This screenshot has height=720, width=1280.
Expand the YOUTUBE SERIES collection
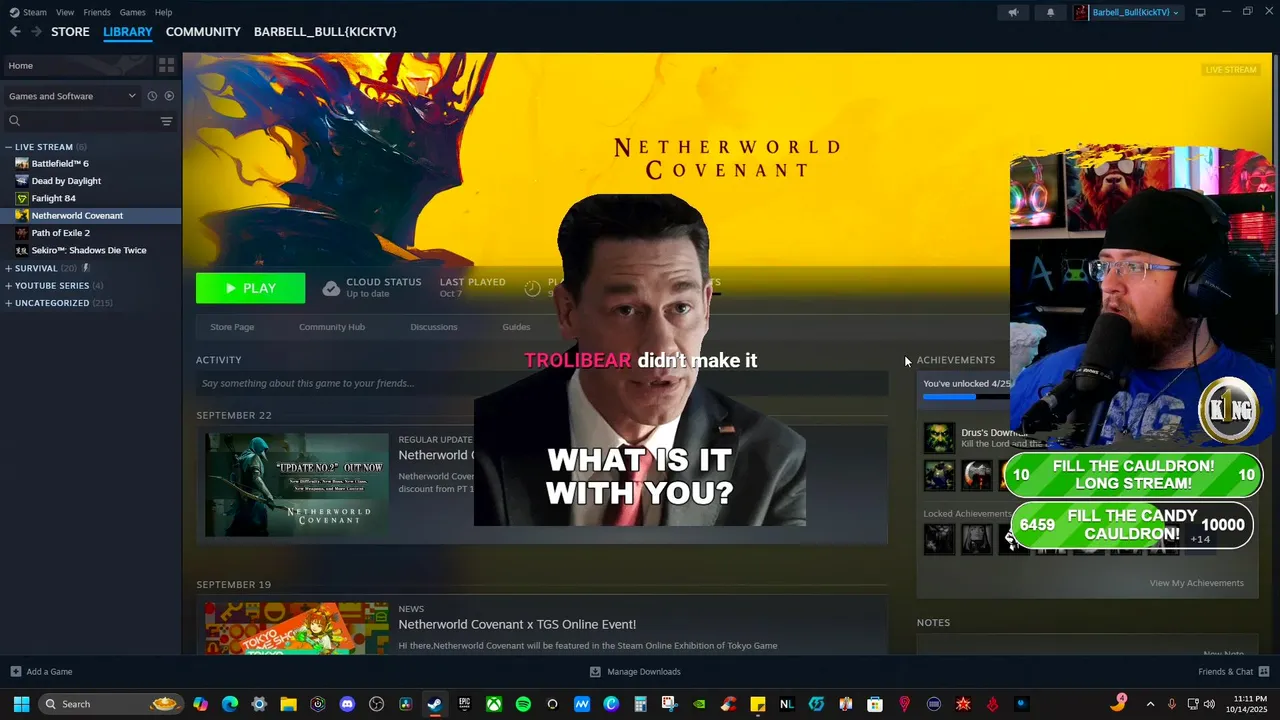click(x=8, y=285)
